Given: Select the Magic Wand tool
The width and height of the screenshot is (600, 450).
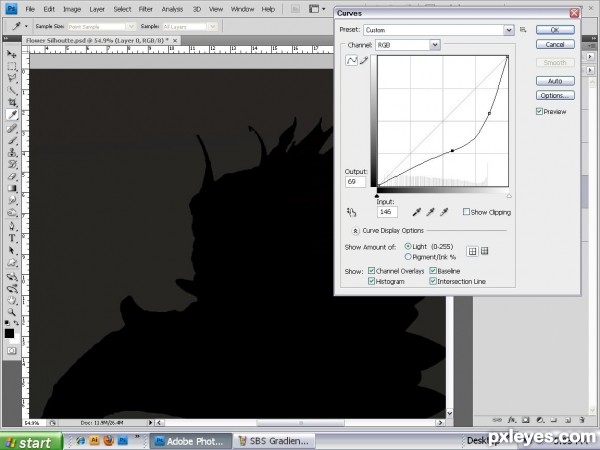Looking at the screenshot, I should tap(12, 90).
